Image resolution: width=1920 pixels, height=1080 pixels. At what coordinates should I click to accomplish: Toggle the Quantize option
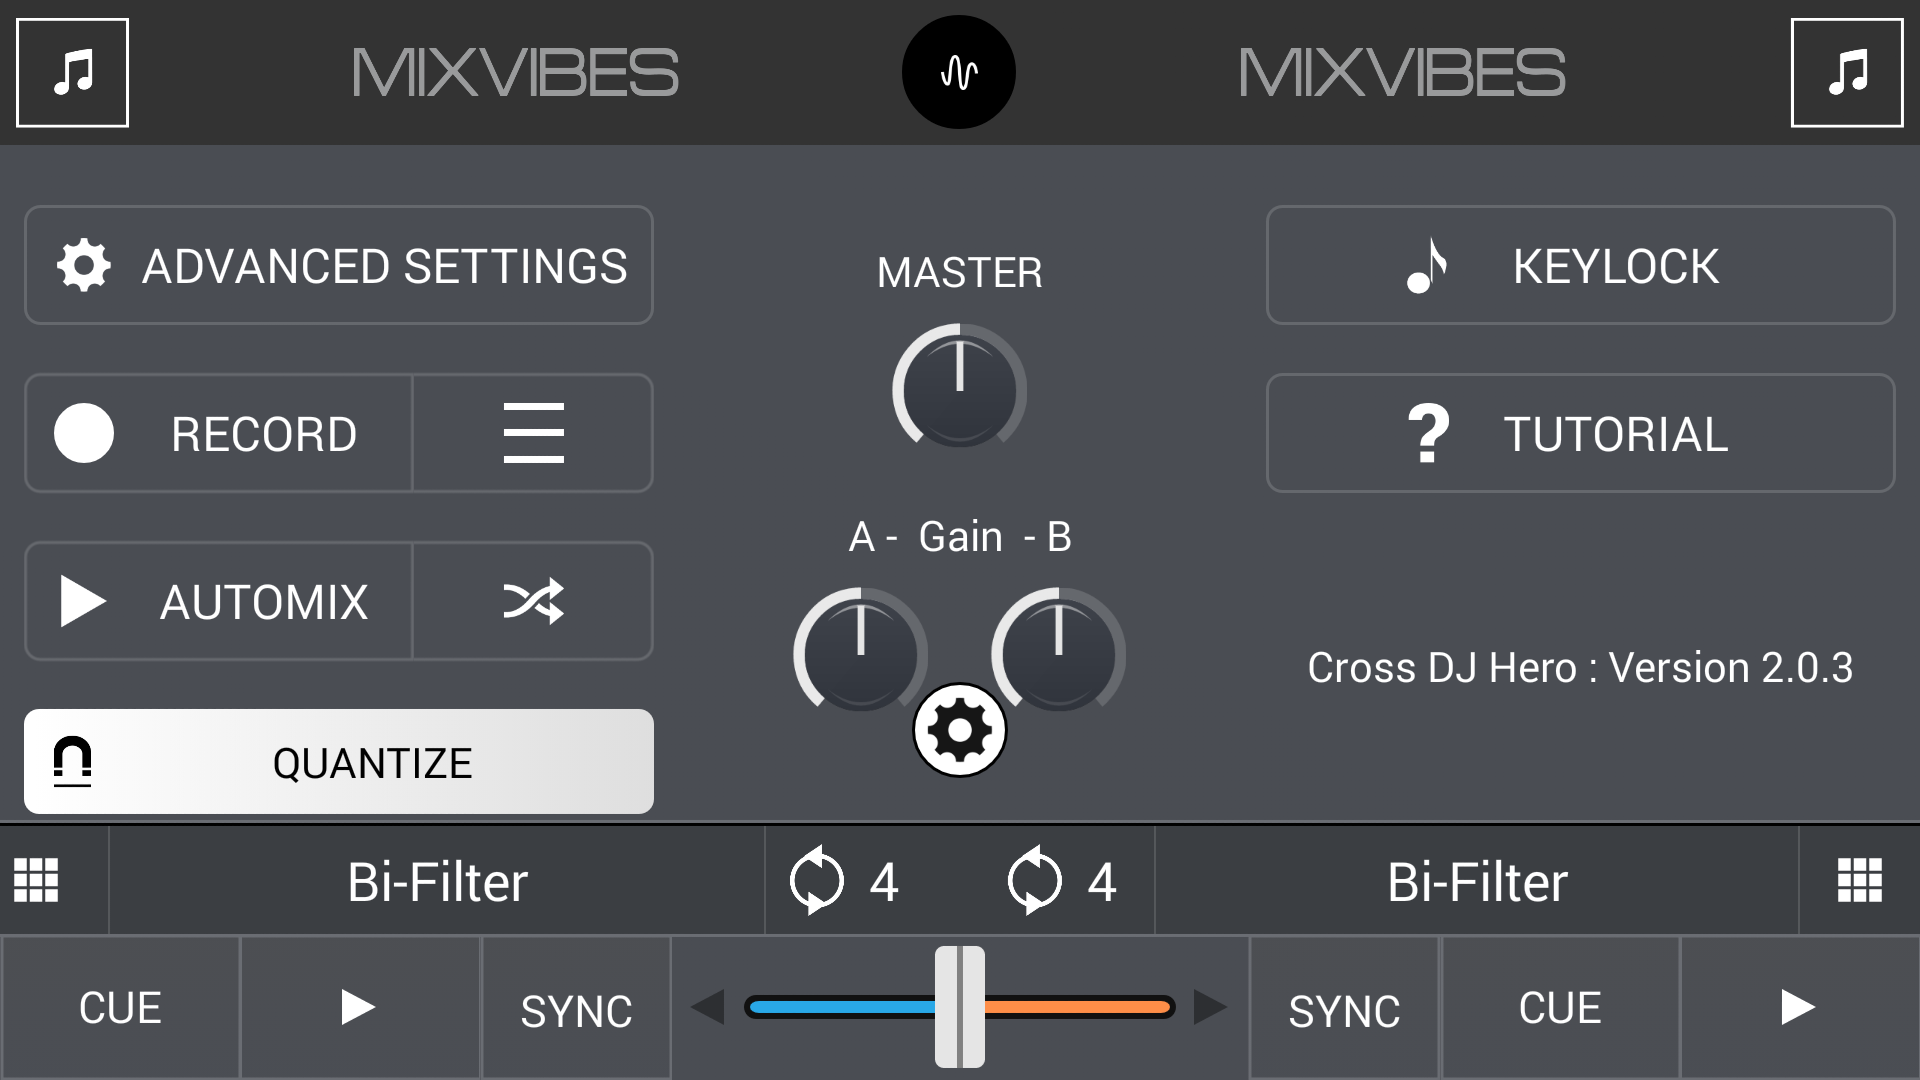click(x=339, y=762)
